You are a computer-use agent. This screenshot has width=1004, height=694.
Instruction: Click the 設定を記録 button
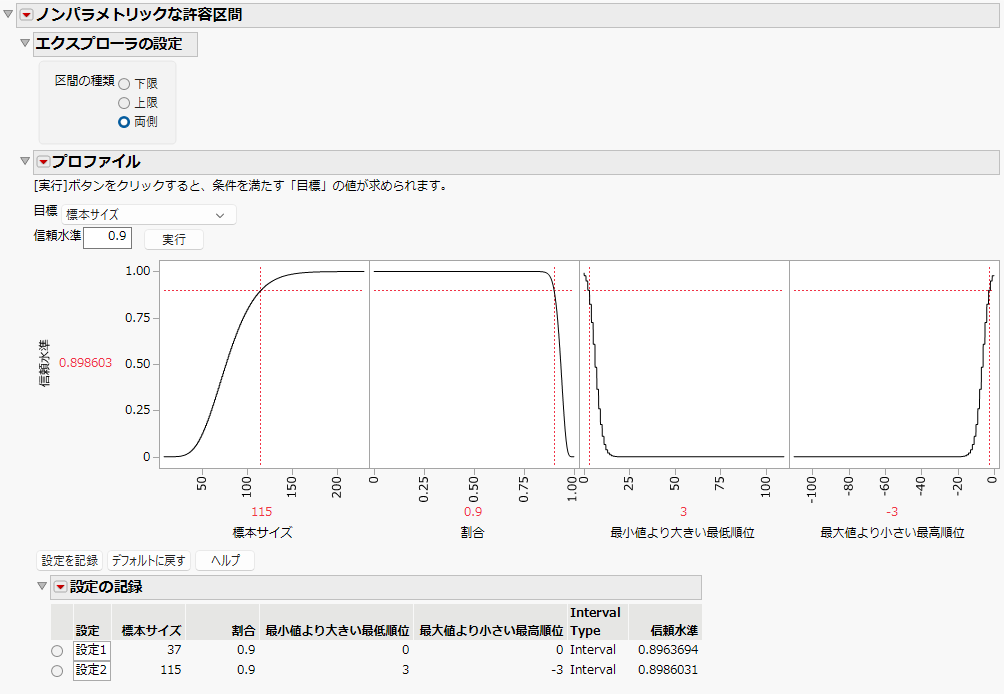point(70,561)
